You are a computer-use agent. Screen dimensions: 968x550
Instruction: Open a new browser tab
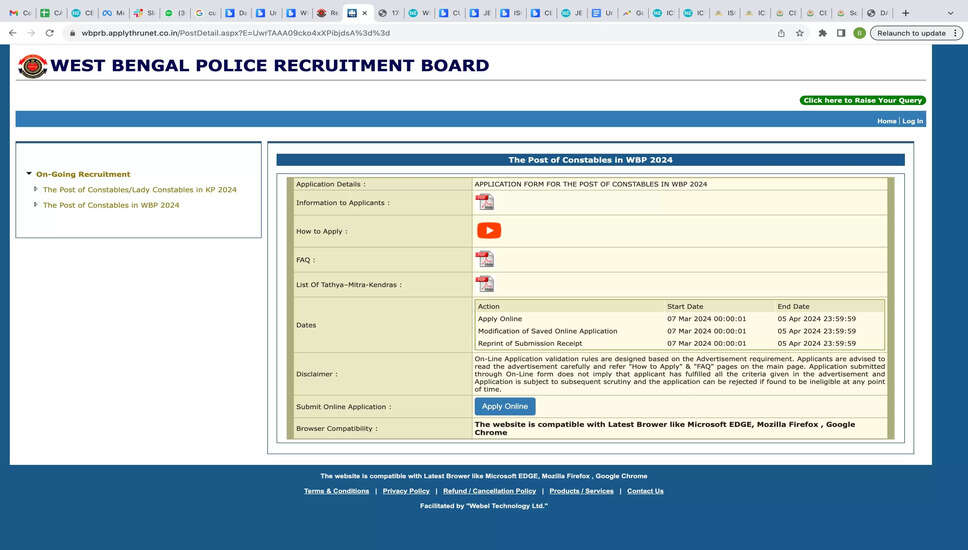906,13
